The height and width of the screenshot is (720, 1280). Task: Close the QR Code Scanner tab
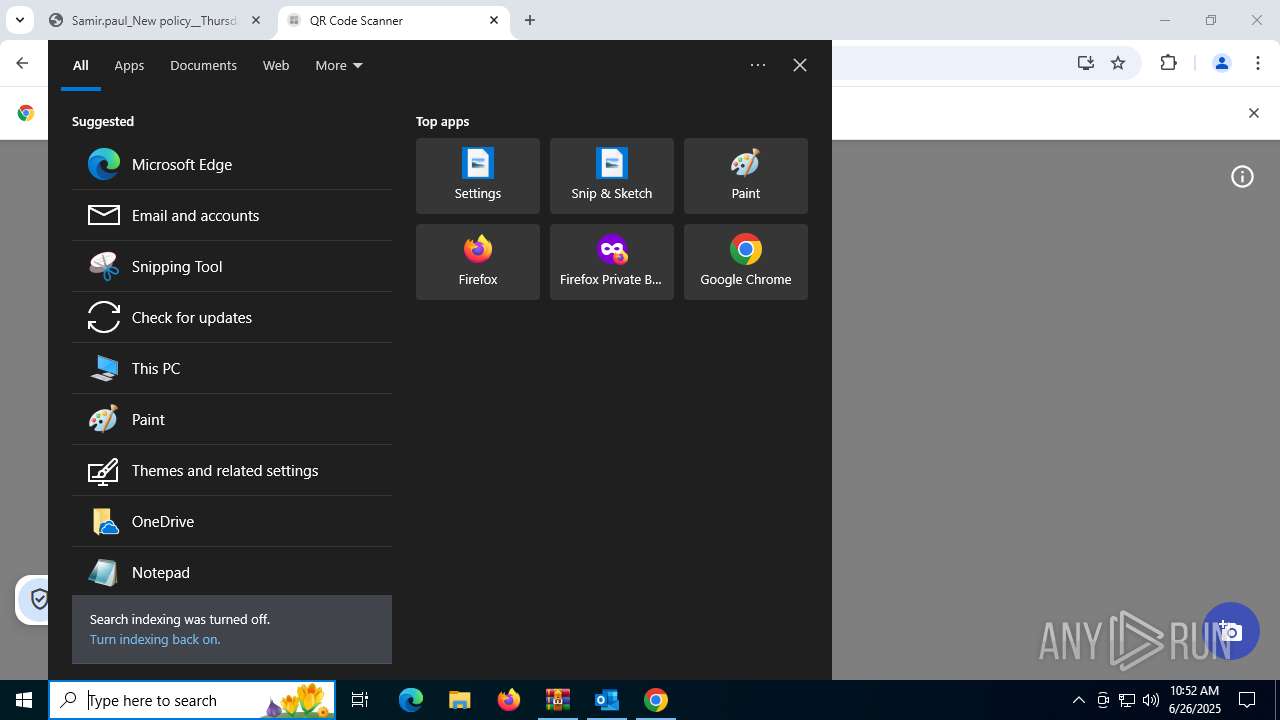click(494, 20)
